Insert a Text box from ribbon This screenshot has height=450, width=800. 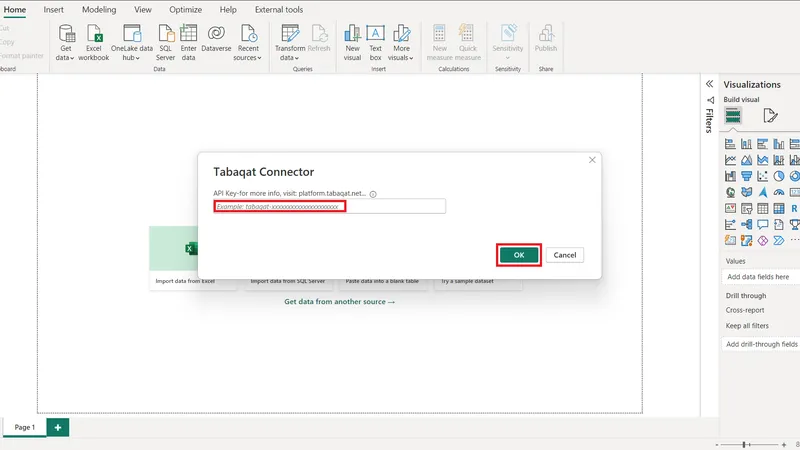(375, 34)
